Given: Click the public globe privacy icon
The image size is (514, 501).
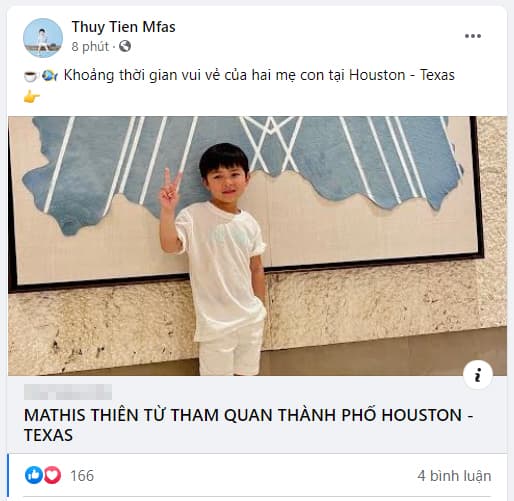Looking at the screenshot, I should tap(125, 46).
